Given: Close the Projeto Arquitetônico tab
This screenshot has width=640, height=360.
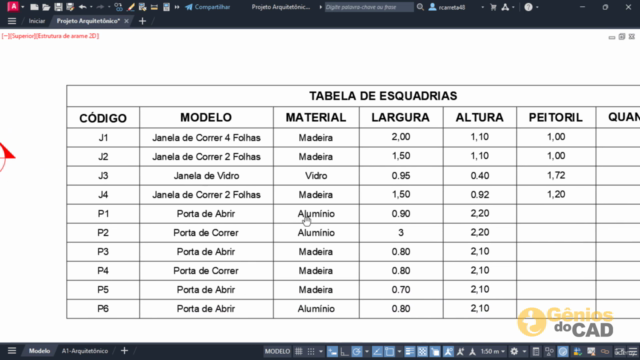Looking at the screenshot, I should point(126,21).
